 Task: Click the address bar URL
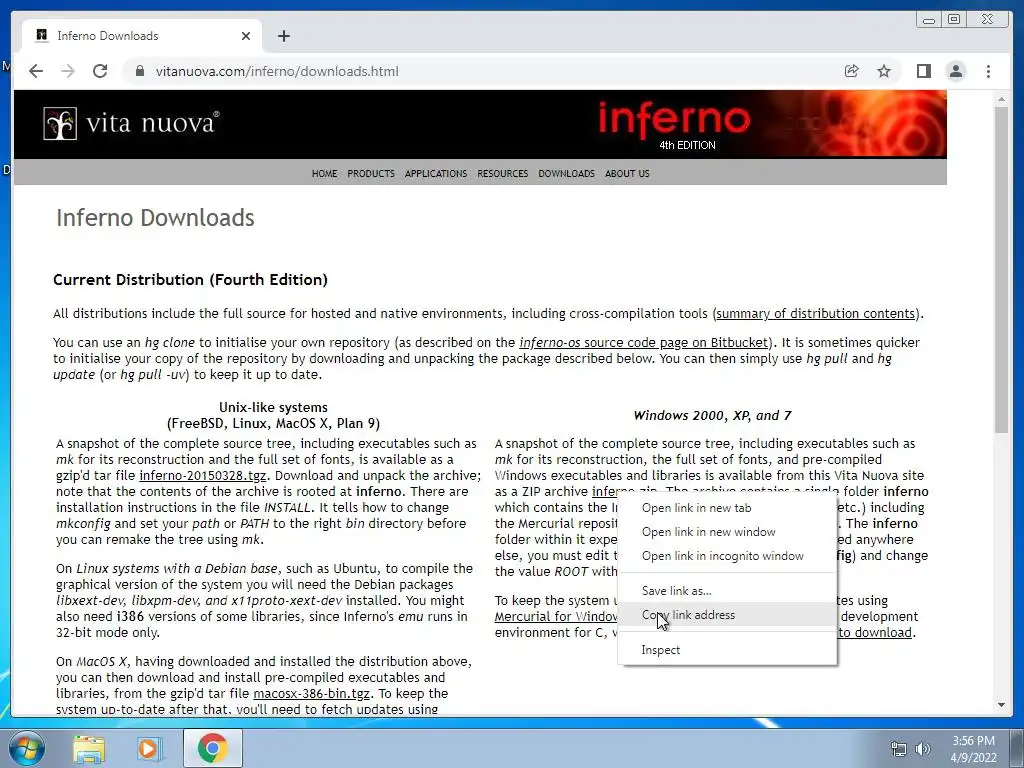pyautogui.click(x=277, y=71)
